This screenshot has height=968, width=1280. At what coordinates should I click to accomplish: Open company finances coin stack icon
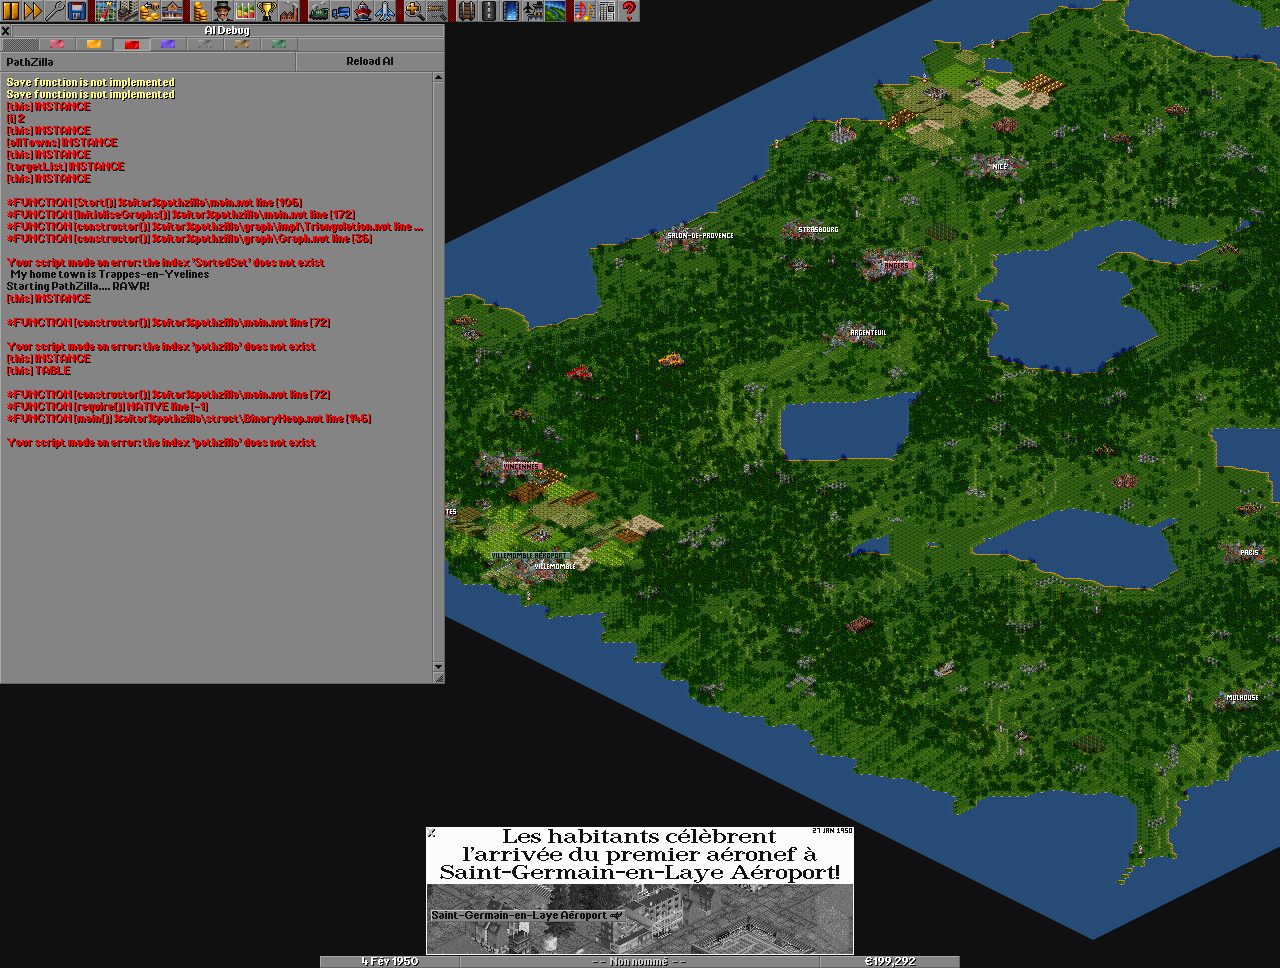(200, 11)
